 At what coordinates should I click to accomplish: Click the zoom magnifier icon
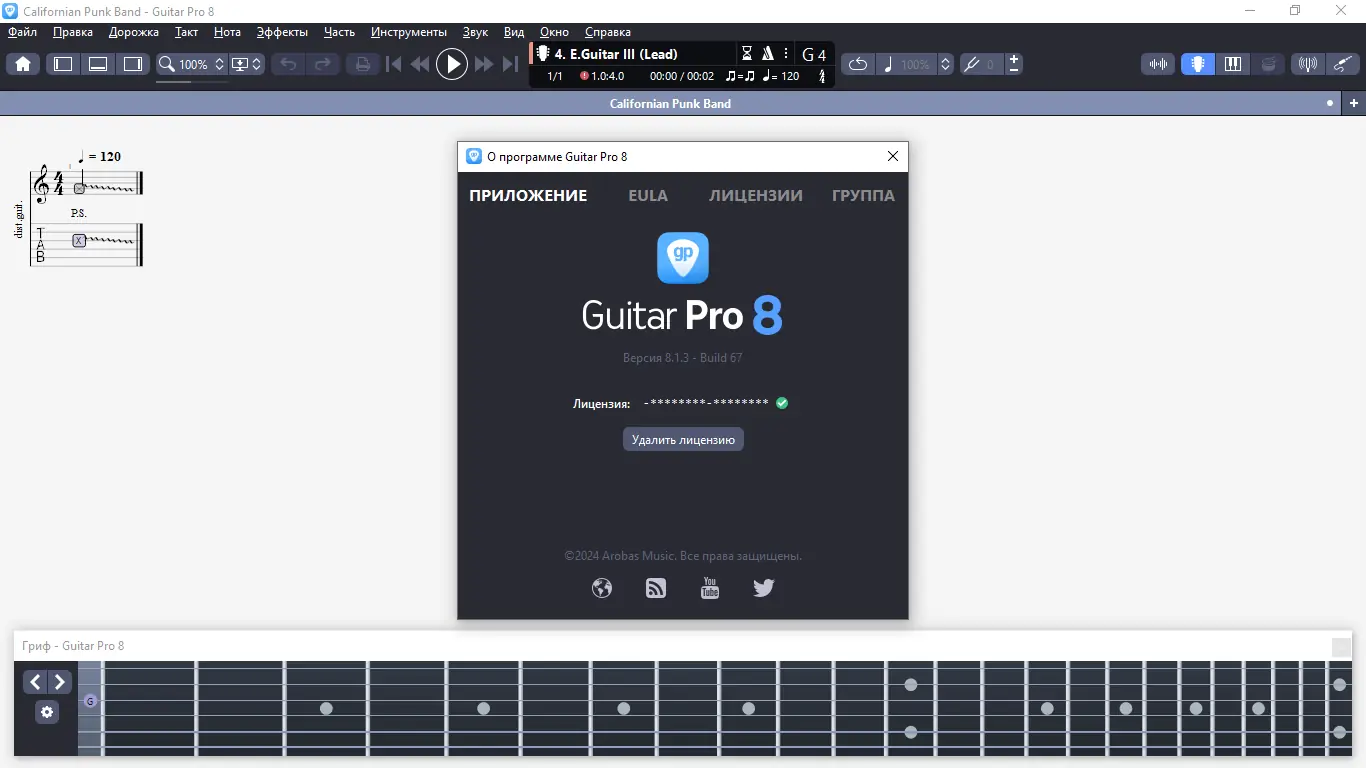tap(167, 64)
